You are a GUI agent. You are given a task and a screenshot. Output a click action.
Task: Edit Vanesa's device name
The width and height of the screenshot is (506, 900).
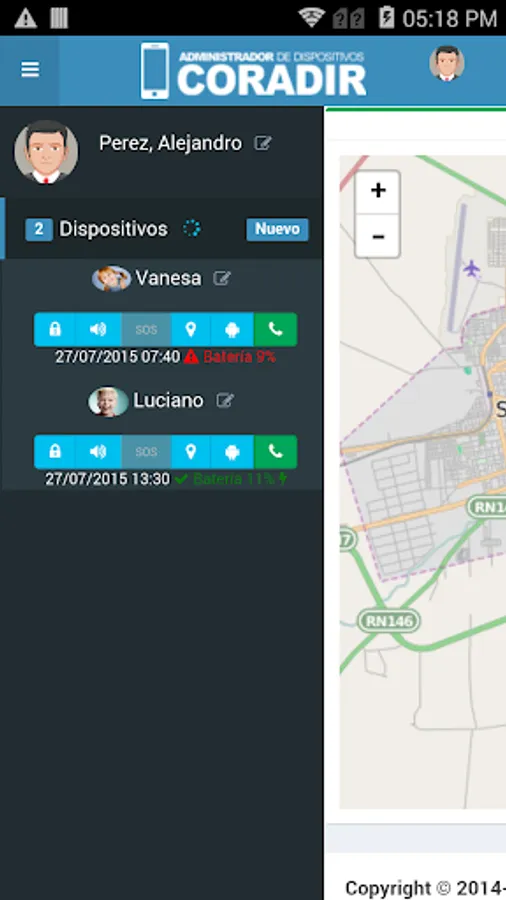tap(221, 278)
